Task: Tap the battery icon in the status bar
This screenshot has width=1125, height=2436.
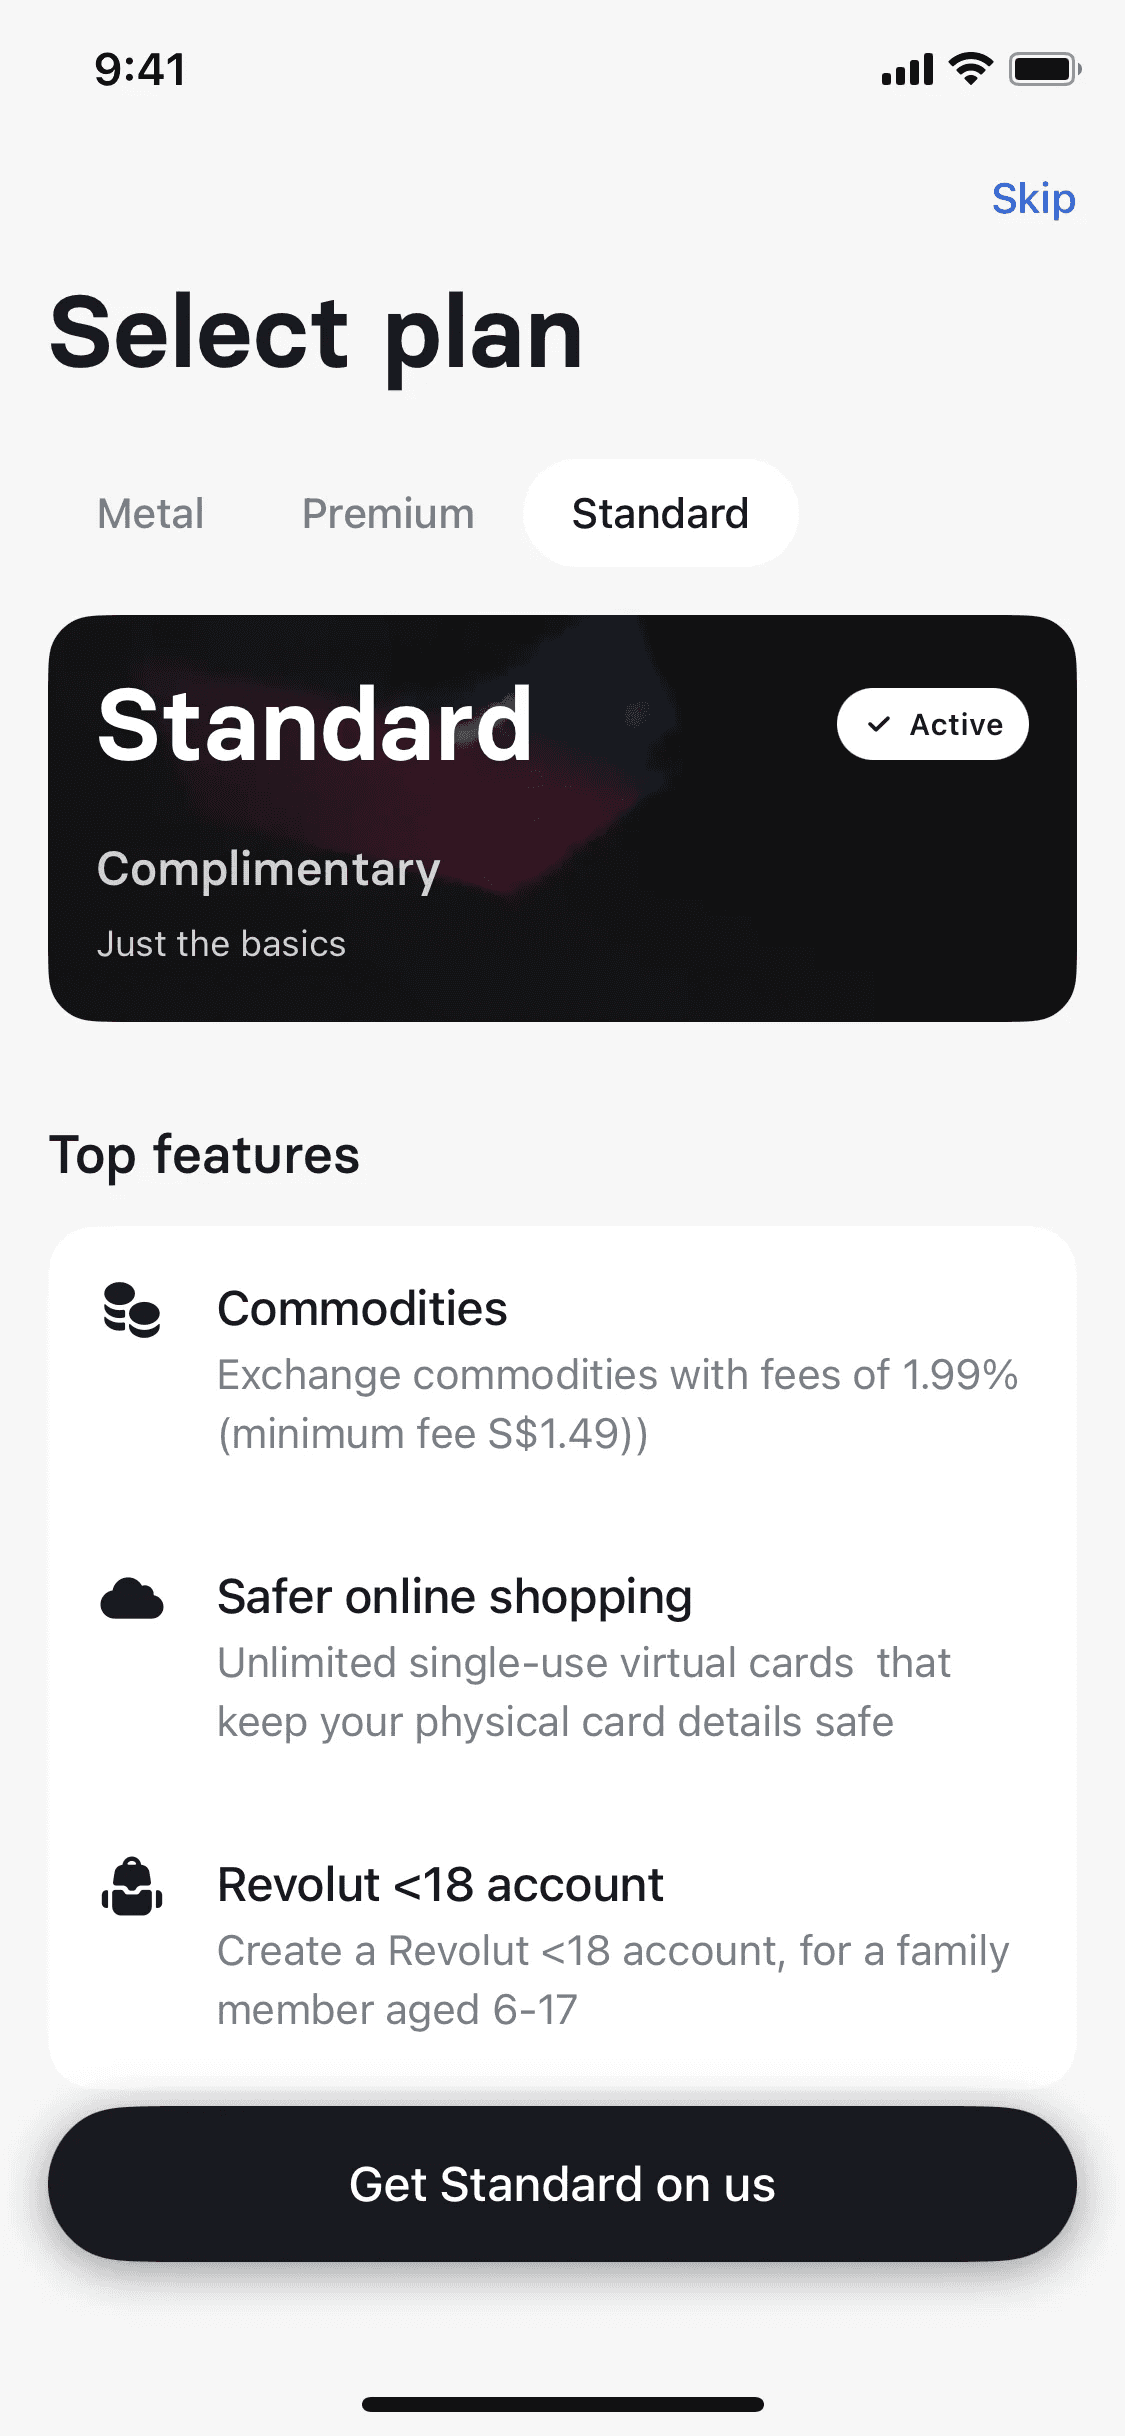Action: click(x=1045, y=69)
